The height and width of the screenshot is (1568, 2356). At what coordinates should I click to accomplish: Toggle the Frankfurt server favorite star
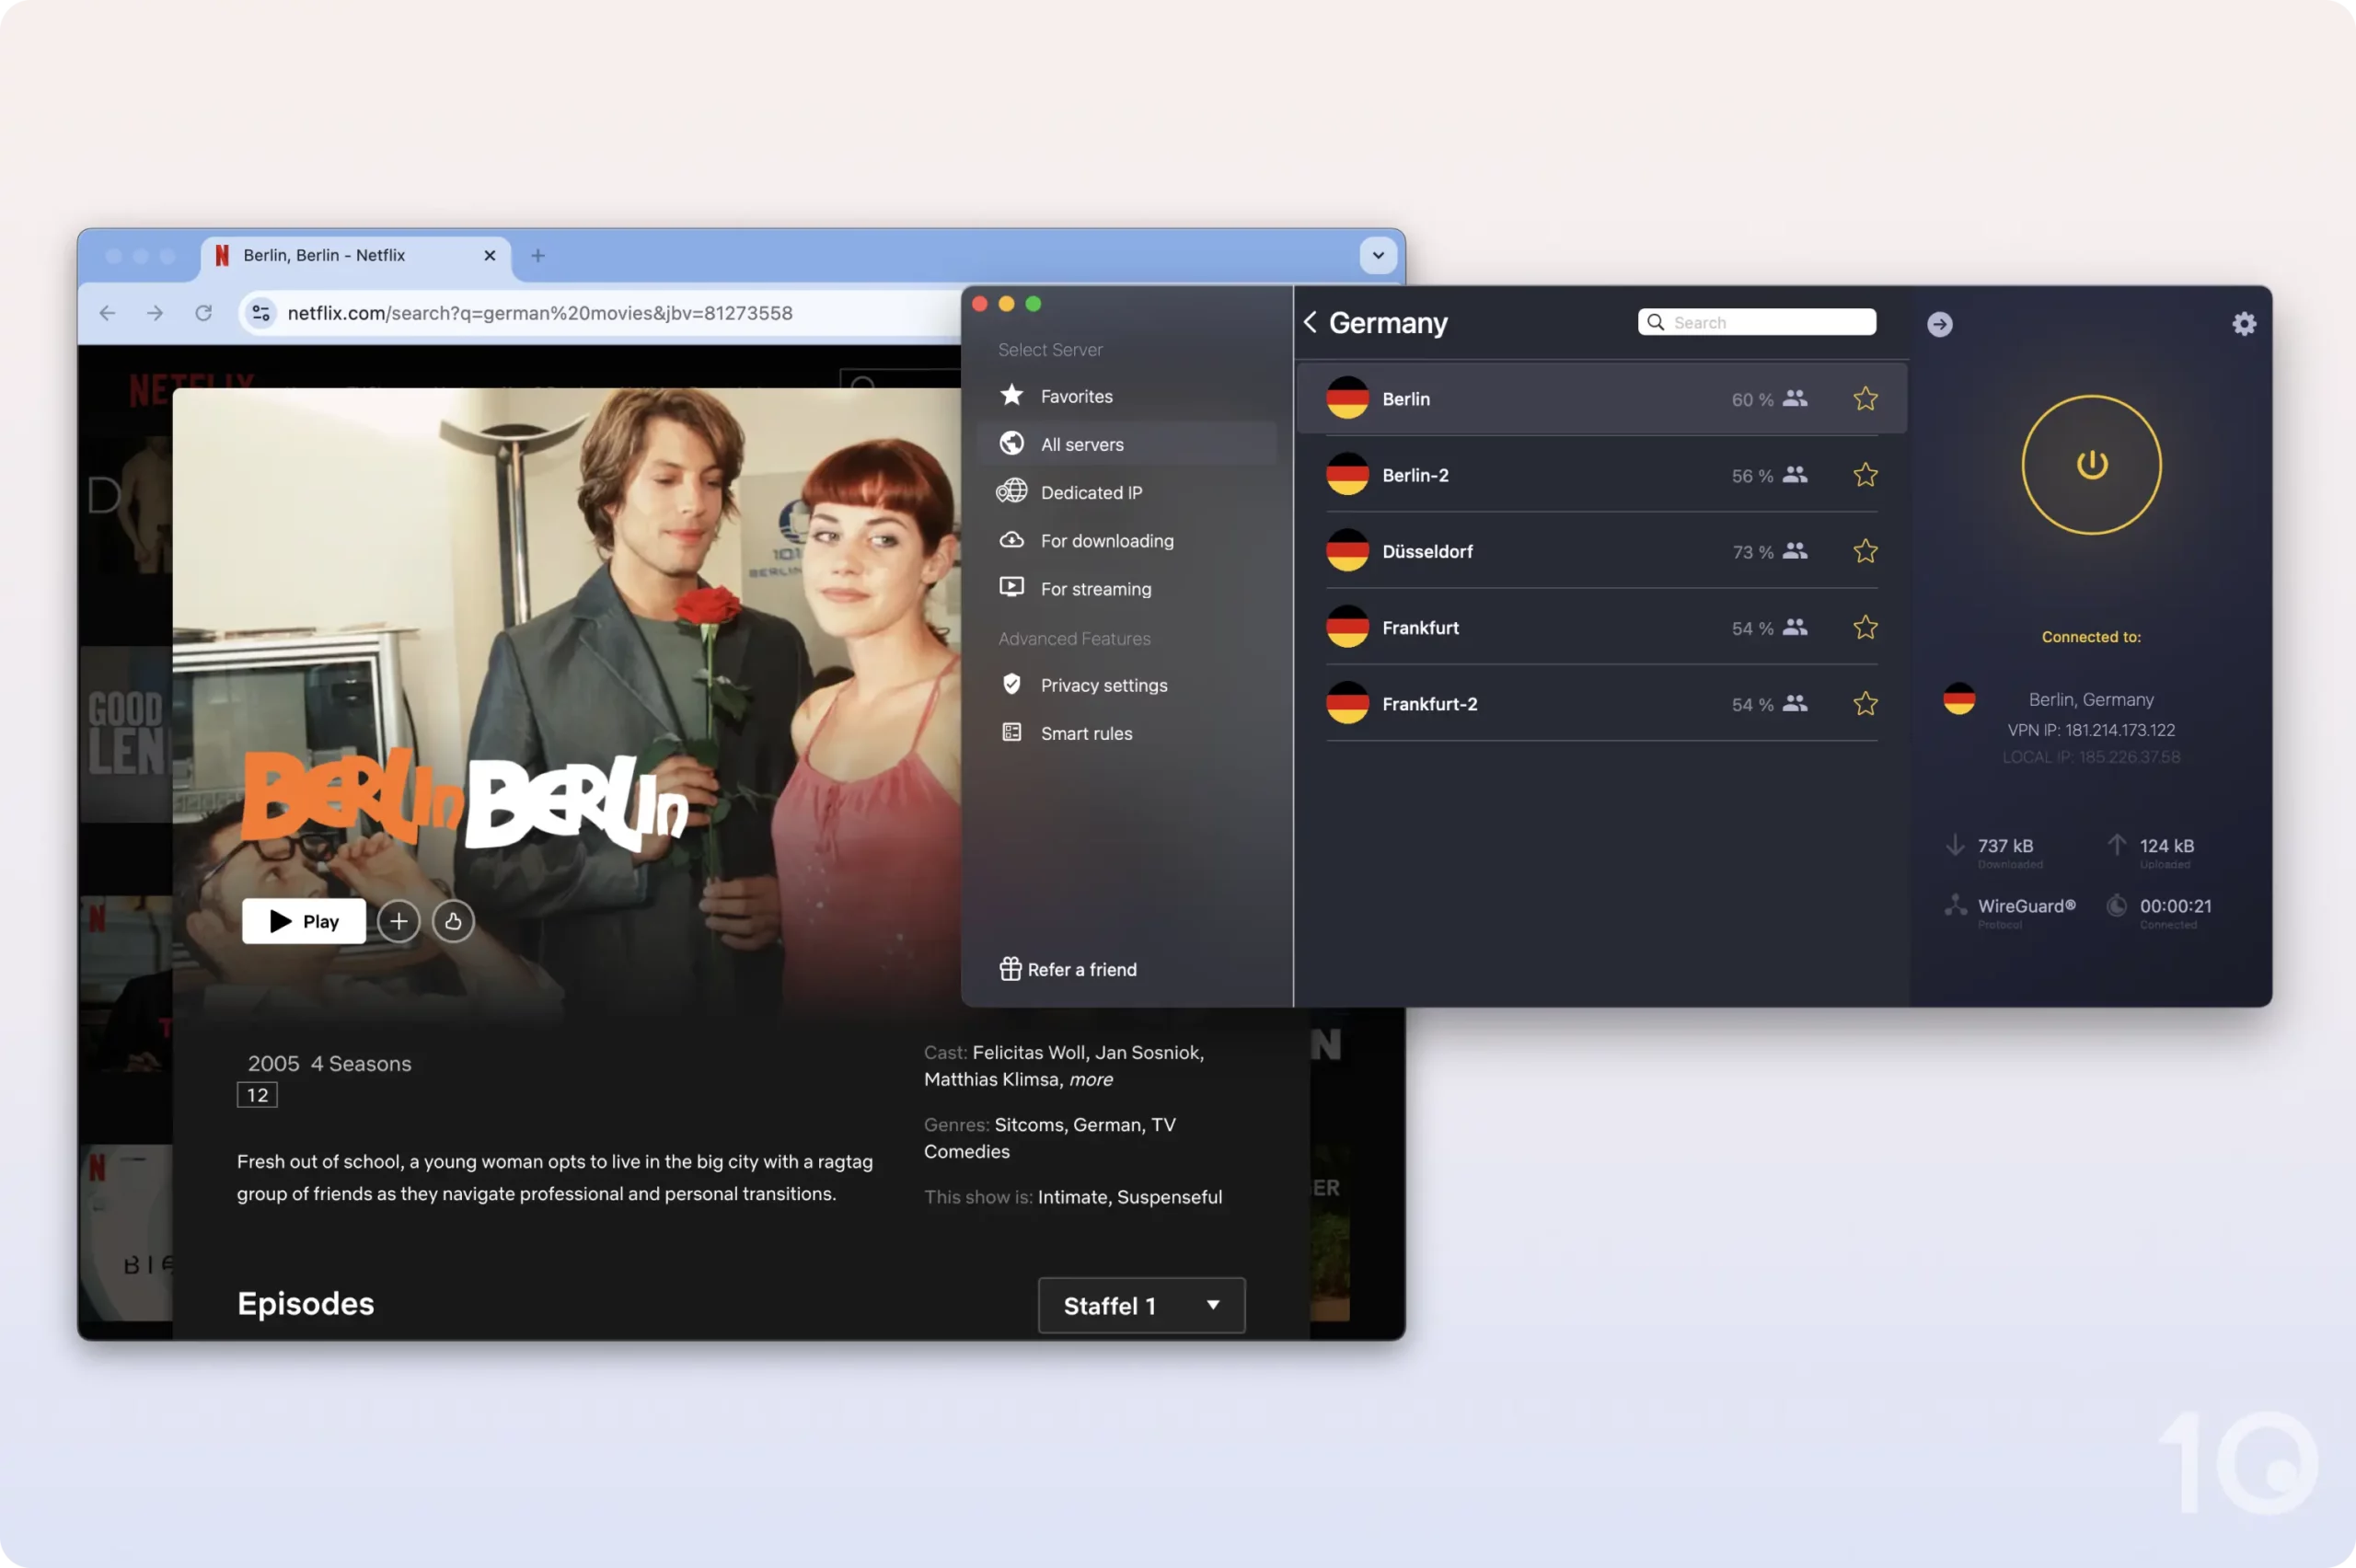click(x=1865, y=627)
